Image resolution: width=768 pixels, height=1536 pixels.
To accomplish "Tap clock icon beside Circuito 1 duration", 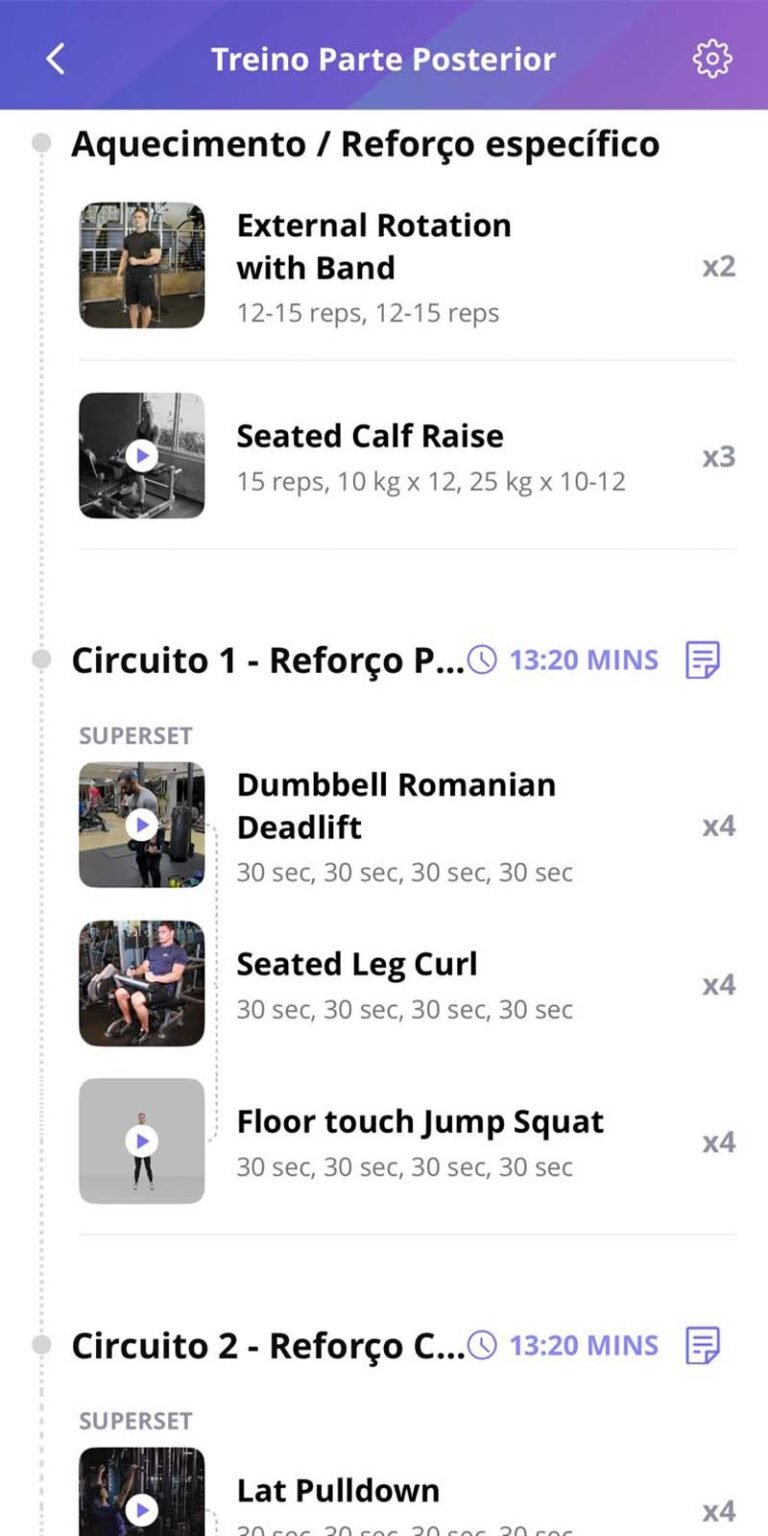I will click(482, 660).
